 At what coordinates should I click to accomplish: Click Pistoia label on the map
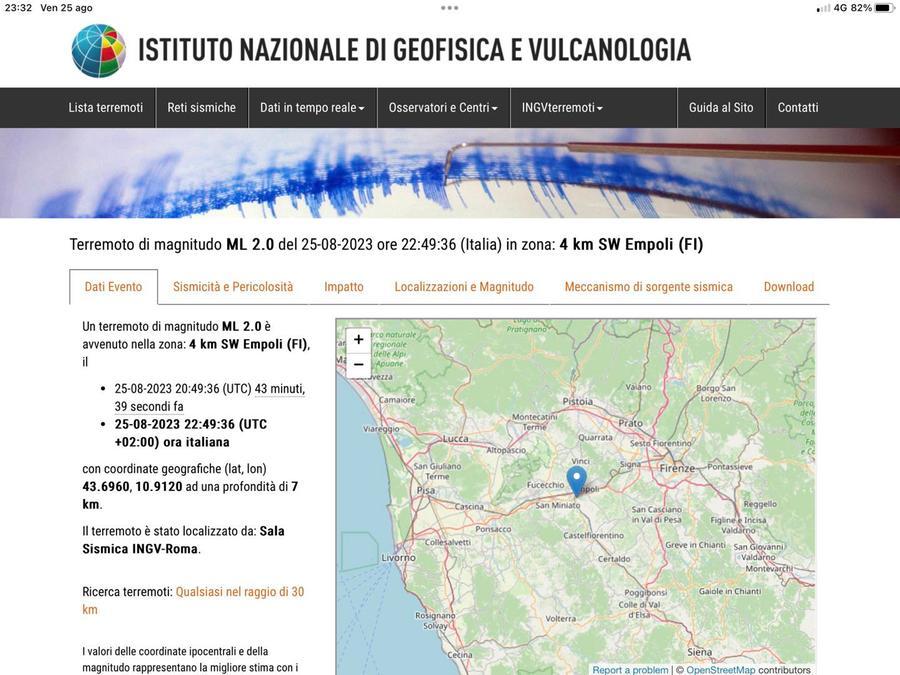point(577,401)
